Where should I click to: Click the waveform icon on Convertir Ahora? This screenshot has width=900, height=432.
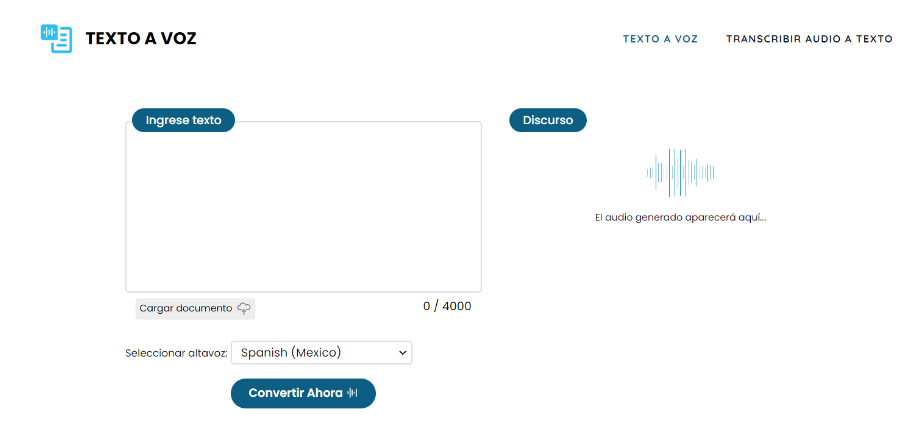click(352, 393)
